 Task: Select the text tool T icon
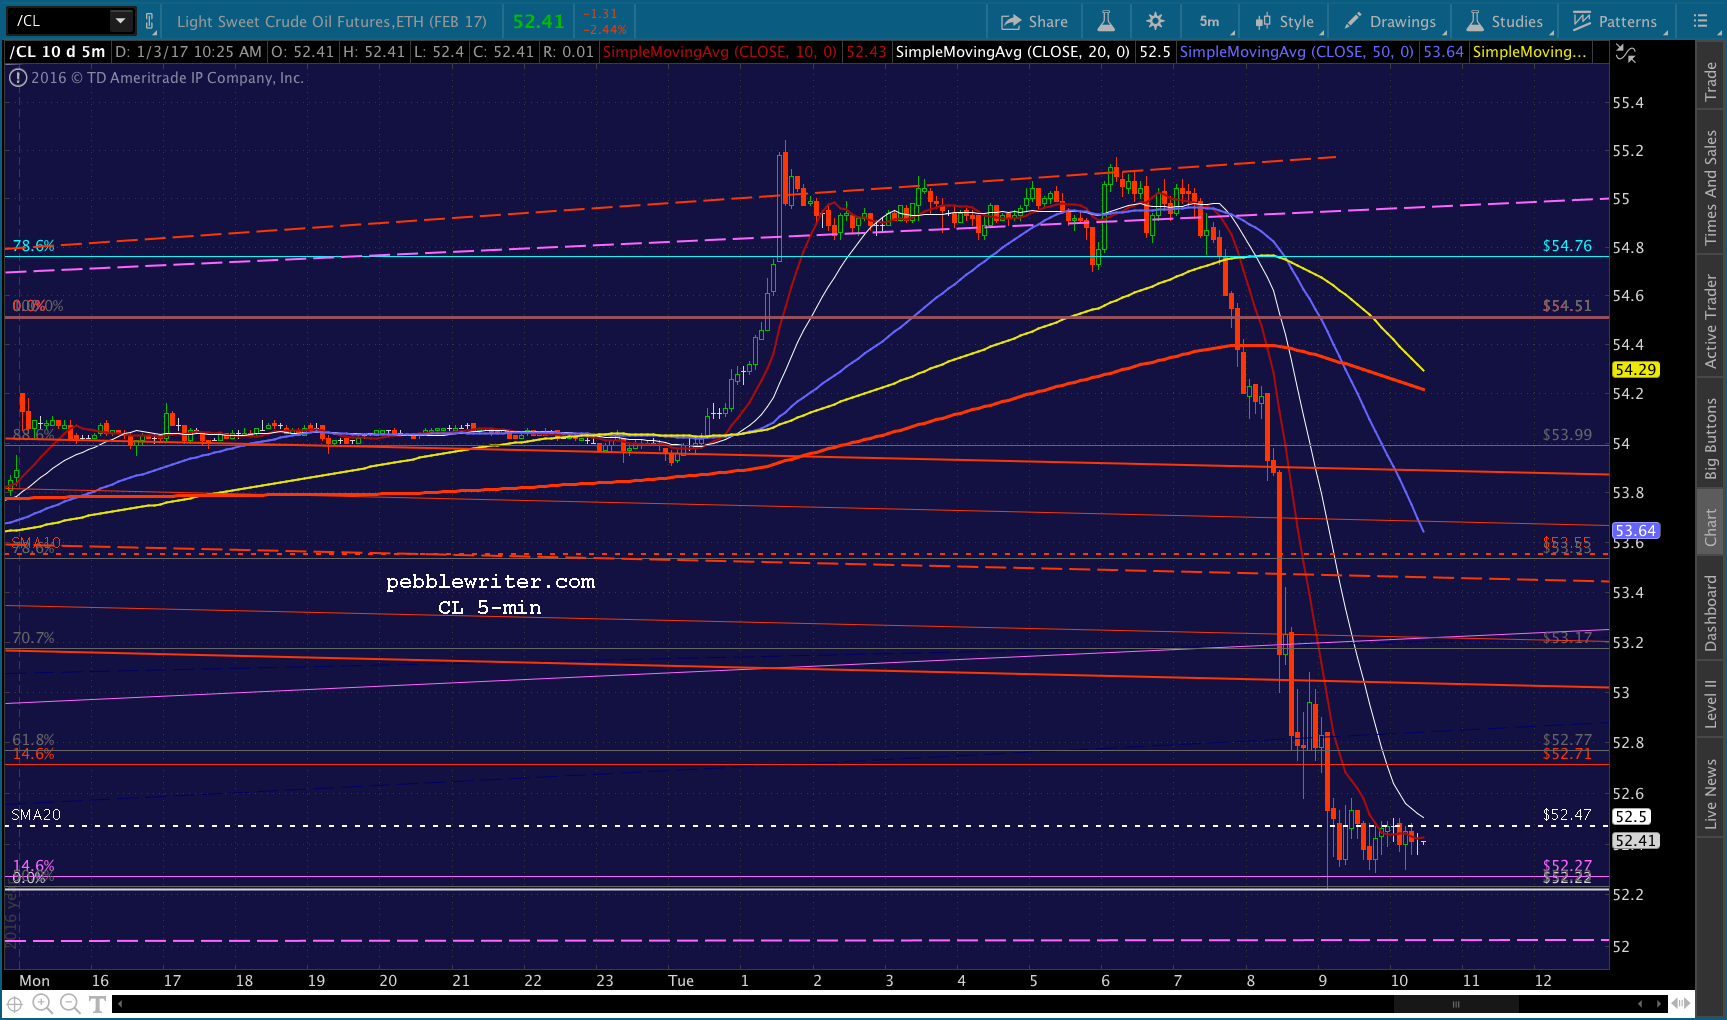coord(97,1004)
